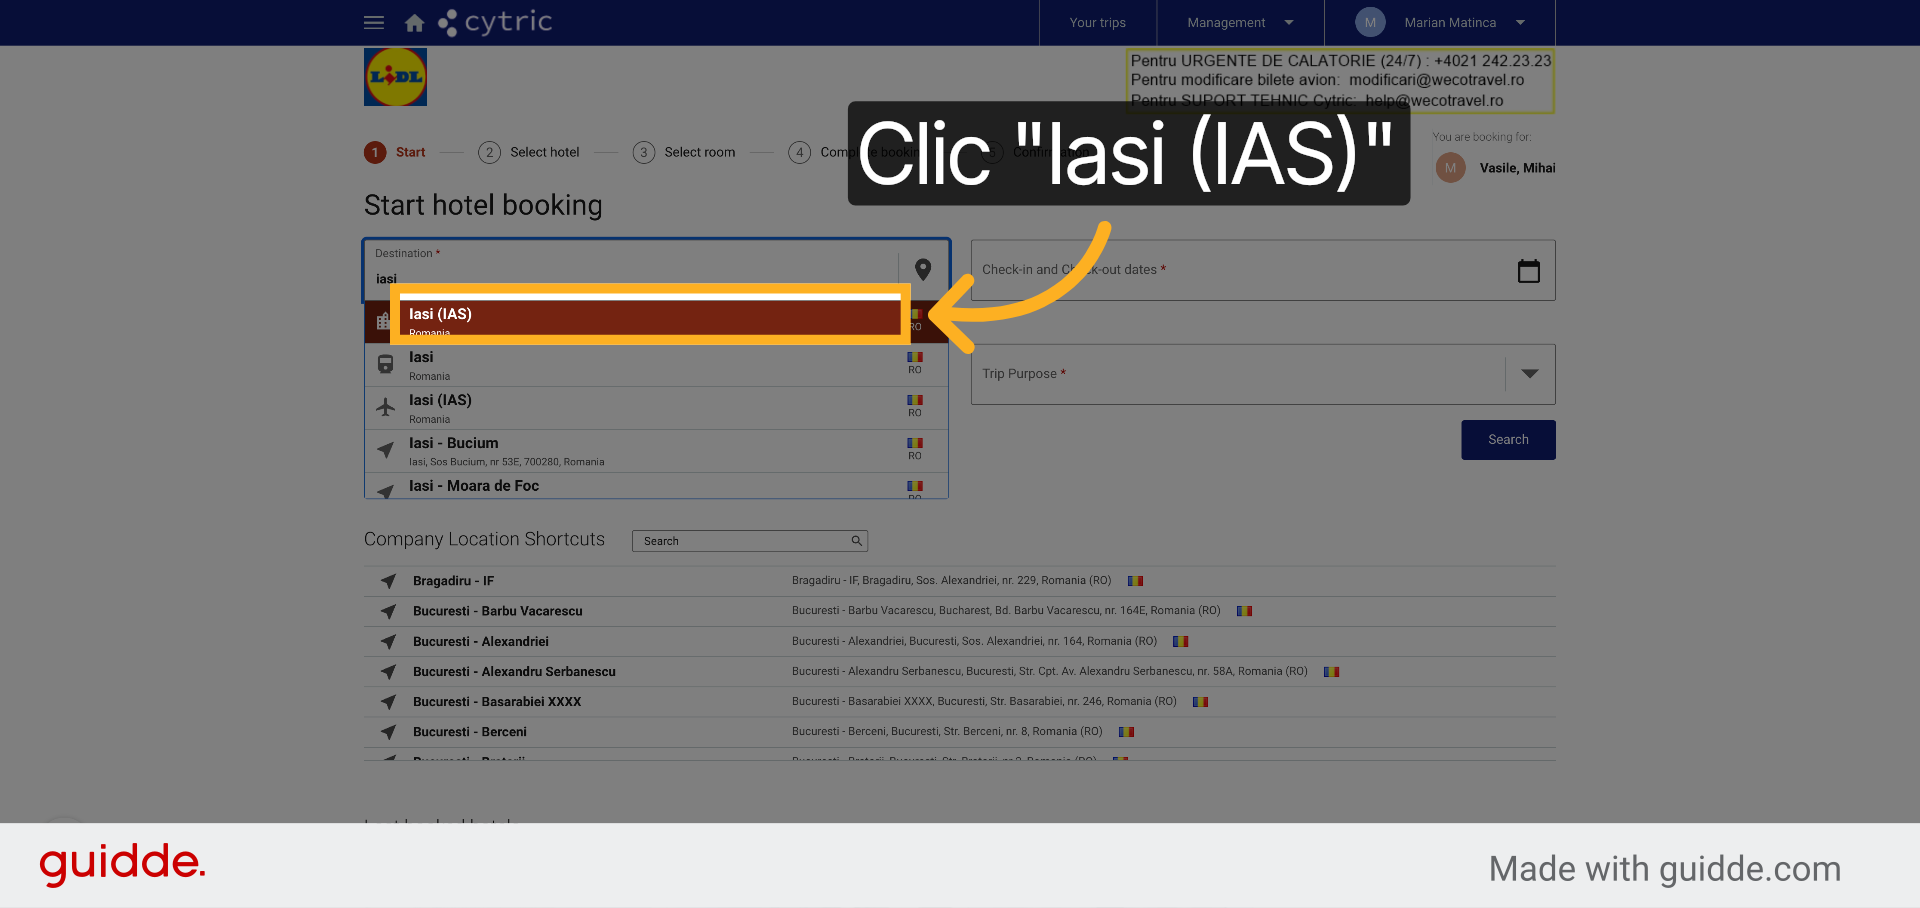Image resolution: width=1920 pixels, height=908 pixels.
Task: Click the Vasile, Mihai traveler avatar
Action: tap(1450, 168)
